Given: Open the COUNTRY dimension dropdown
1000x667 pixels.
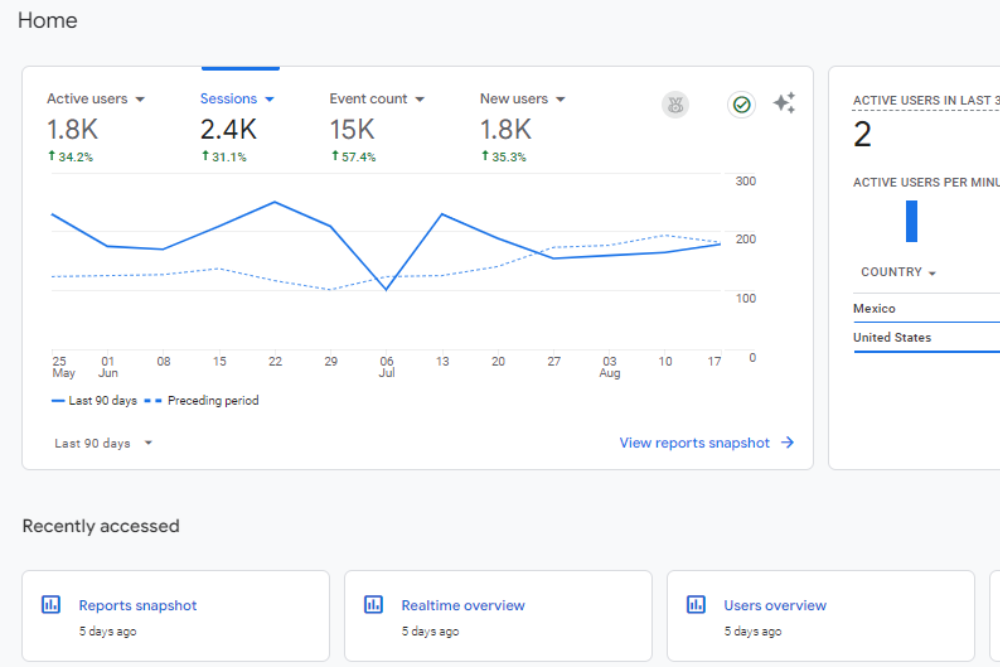Looking at the screenshot, I should point(898,272).
